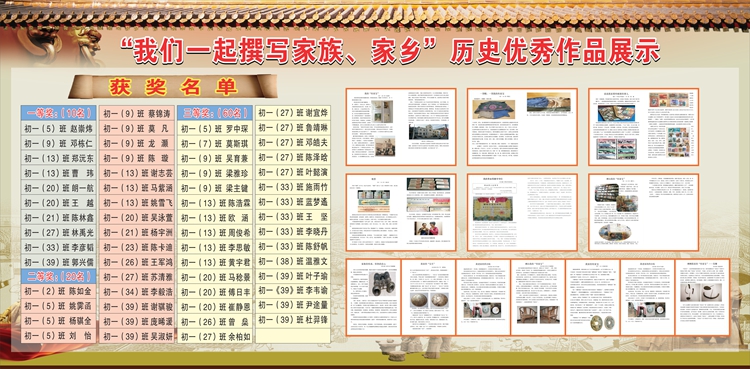This screenshot has height=369, width=750.
Task: Select the 三等奖:(60名) header
Action: pos(215,113)
